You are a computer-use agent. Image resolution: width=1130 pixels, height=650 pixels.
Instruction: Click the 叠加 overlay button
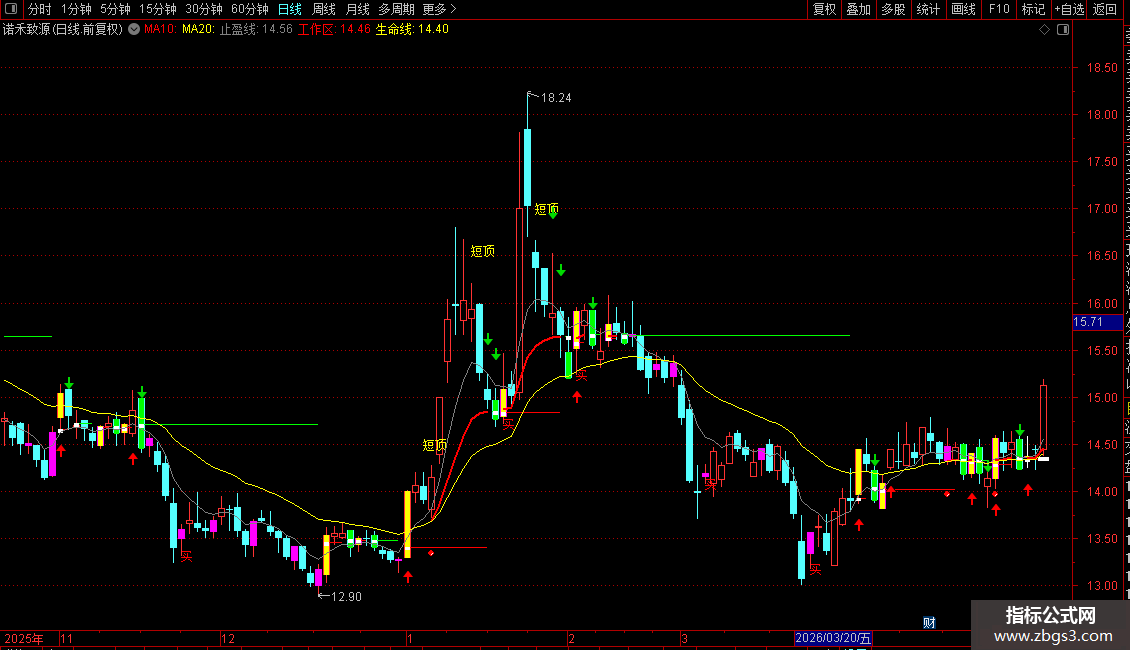pos(858,9)
